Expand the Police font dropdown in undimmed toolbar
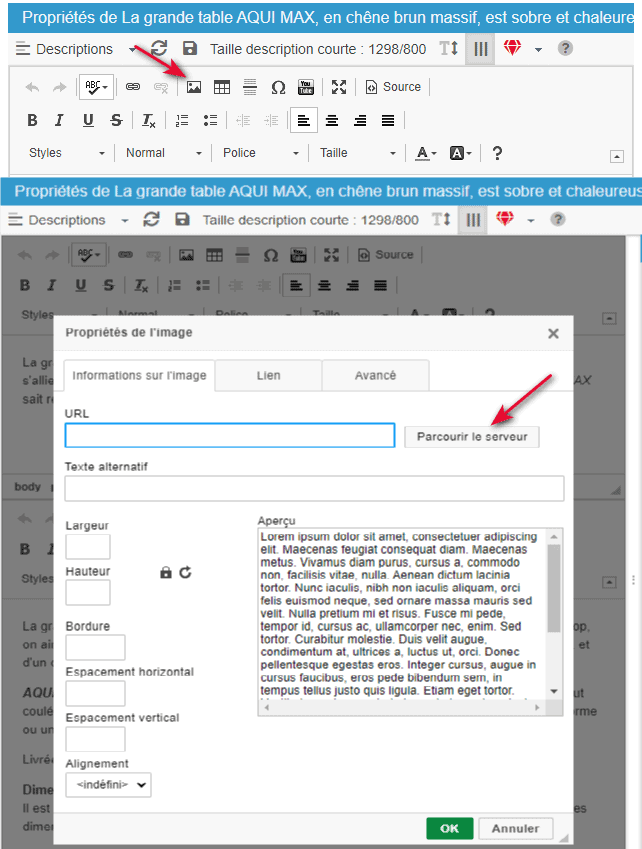Image resolution: width=642 pixels, height=849 pixels. tap(260, 153)
